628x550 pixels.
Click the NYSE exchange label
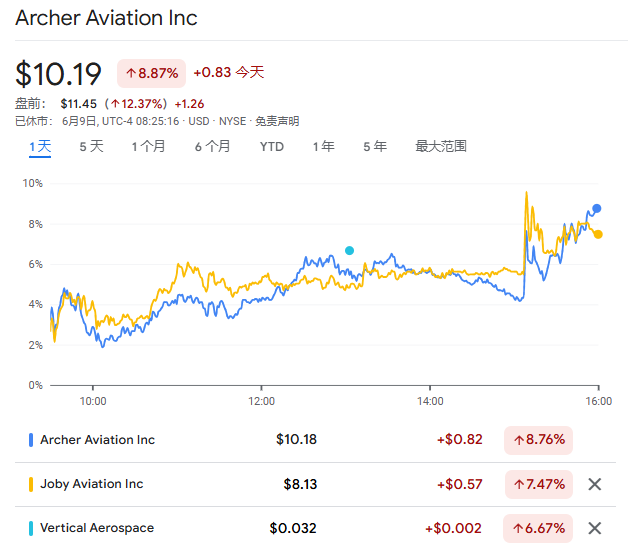click(x=232, y=121)
